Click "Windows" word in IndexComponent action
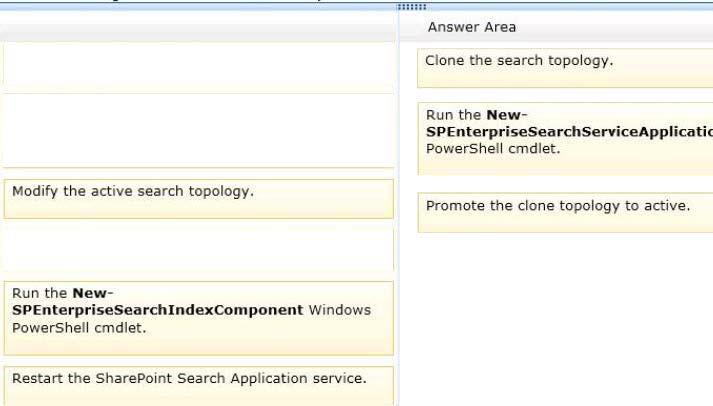This screenshot has width=713, height=406. tap(340, 310)
